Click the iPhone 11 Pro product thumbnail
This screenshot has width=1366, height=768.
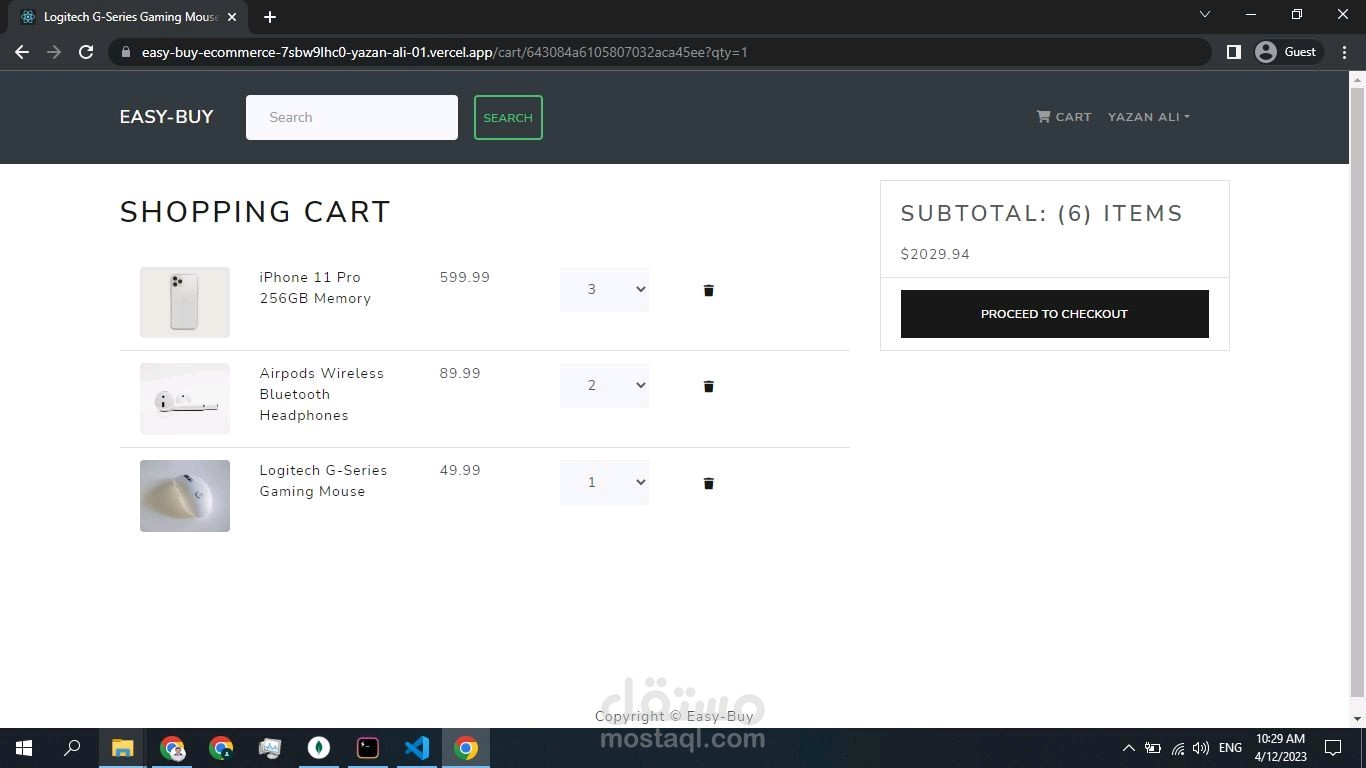pos(185,302)
